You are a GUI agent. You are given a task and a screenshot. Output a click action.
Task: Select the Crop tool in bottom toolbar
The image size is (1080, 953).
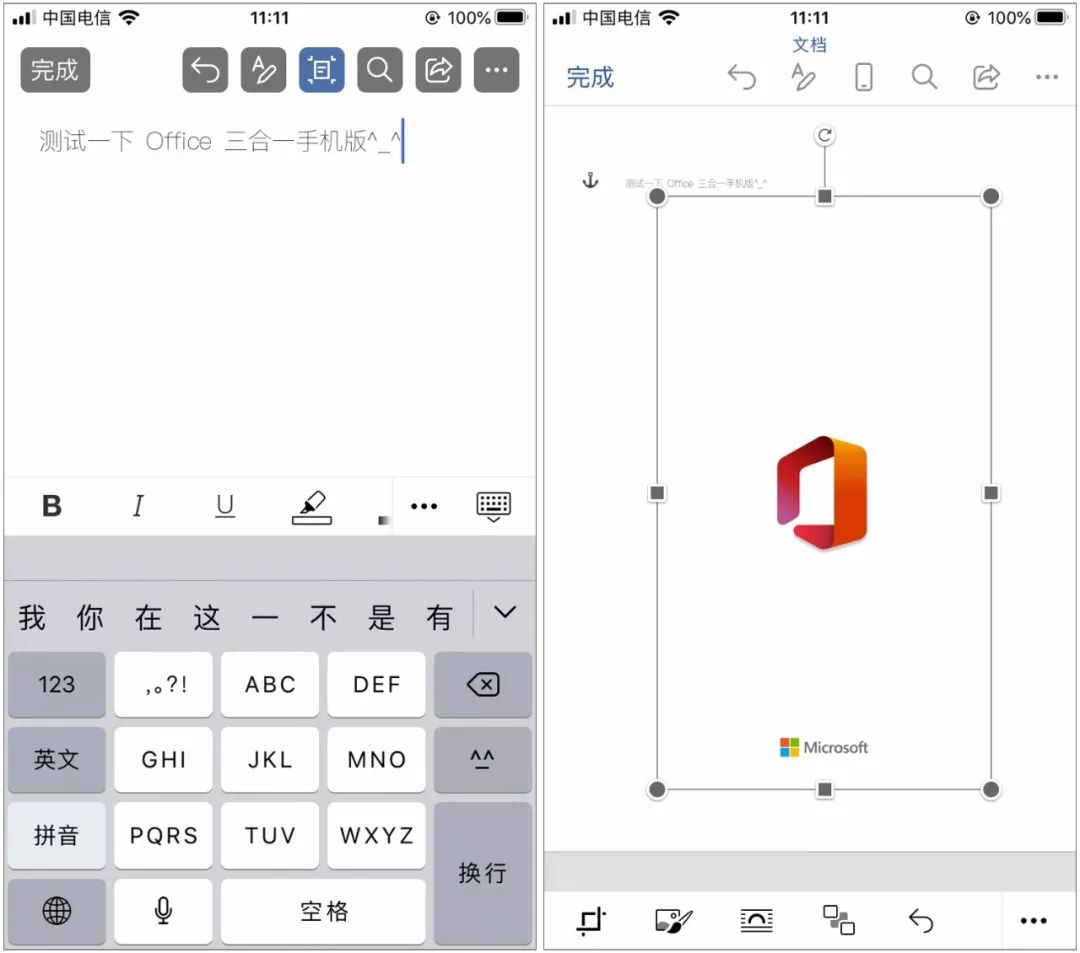(x=590, y=921)
